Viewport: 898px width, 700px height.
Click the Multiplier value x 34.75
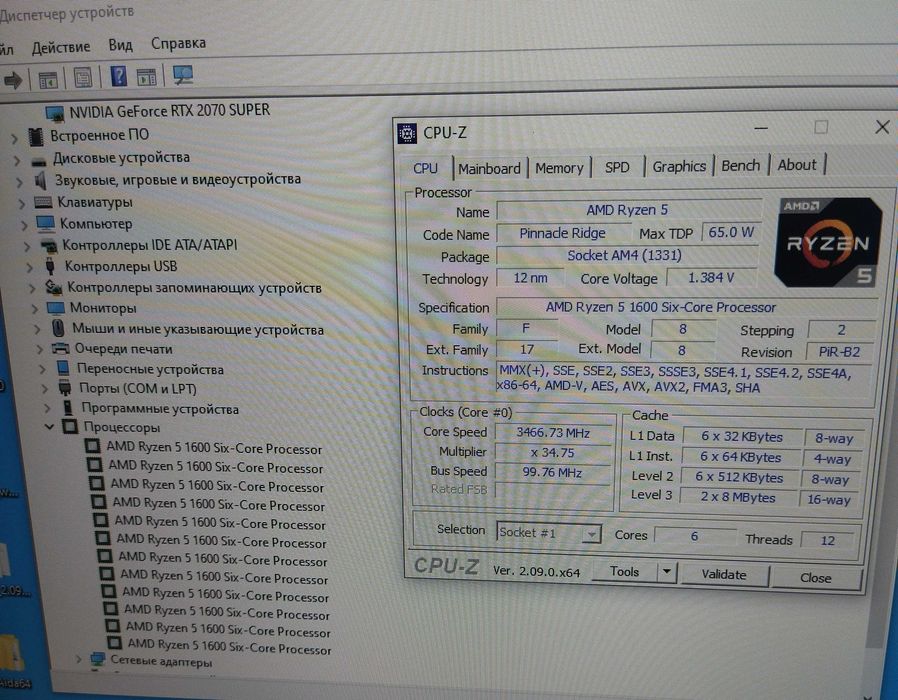click(552, 453)
